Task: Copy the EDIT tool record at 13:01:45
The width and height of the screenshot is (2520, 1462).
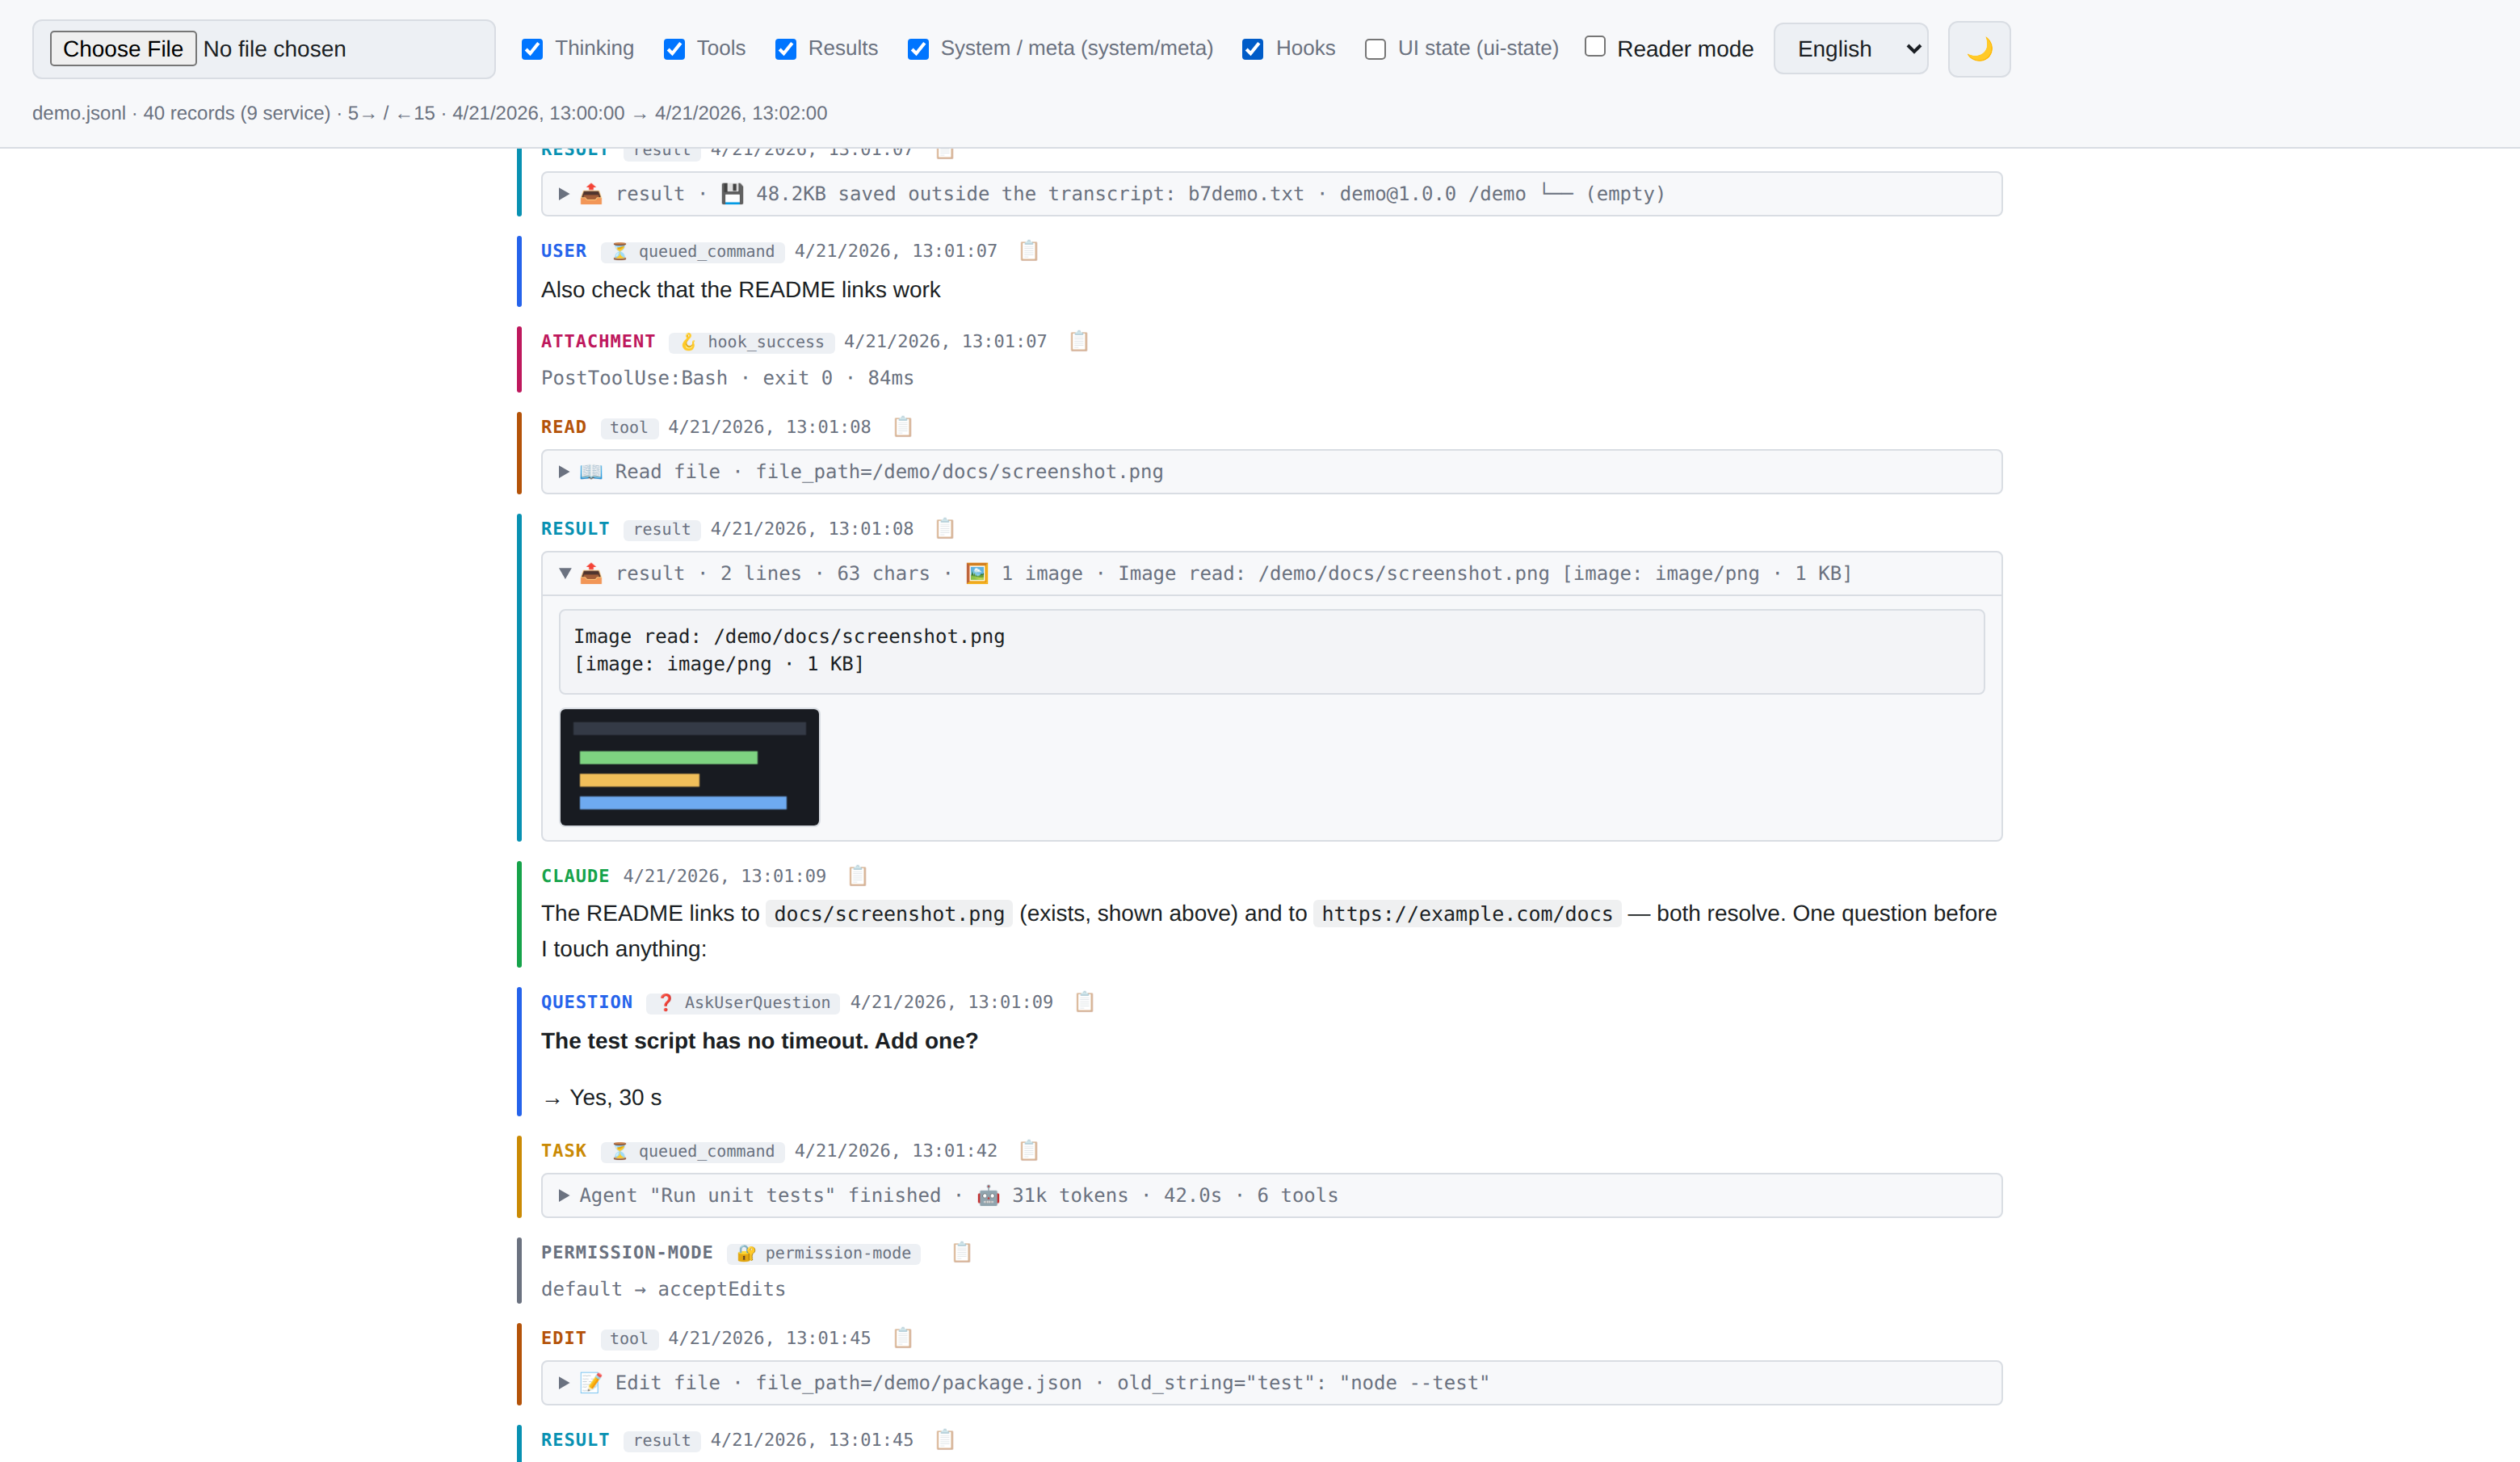Action: [x=902, y=1338]
